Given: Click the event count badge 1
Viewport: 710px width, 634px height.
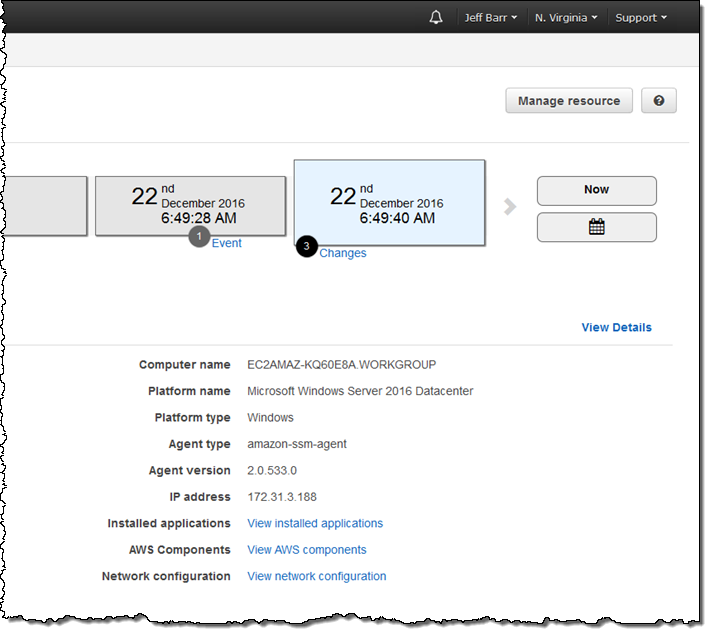Looking at the screenshot, I should [199, 236].
